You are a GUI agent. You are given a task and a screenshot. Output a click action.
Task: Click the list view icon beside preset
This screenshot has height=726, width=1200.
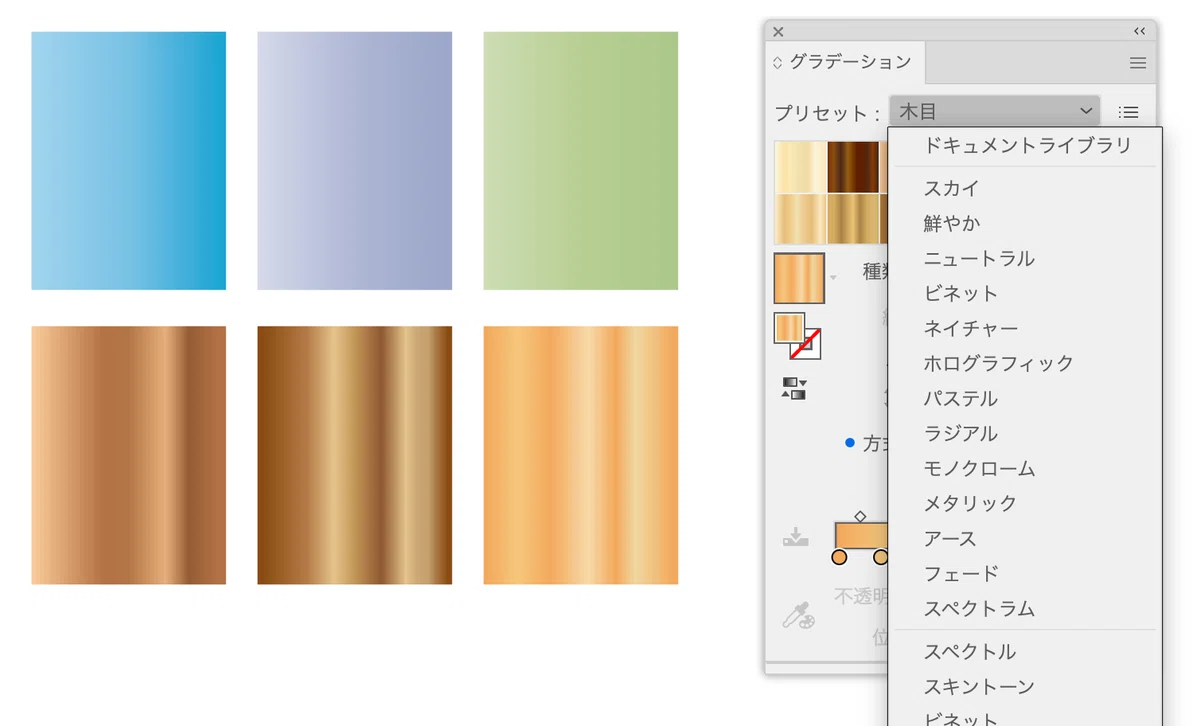(x=1128, y=112)
